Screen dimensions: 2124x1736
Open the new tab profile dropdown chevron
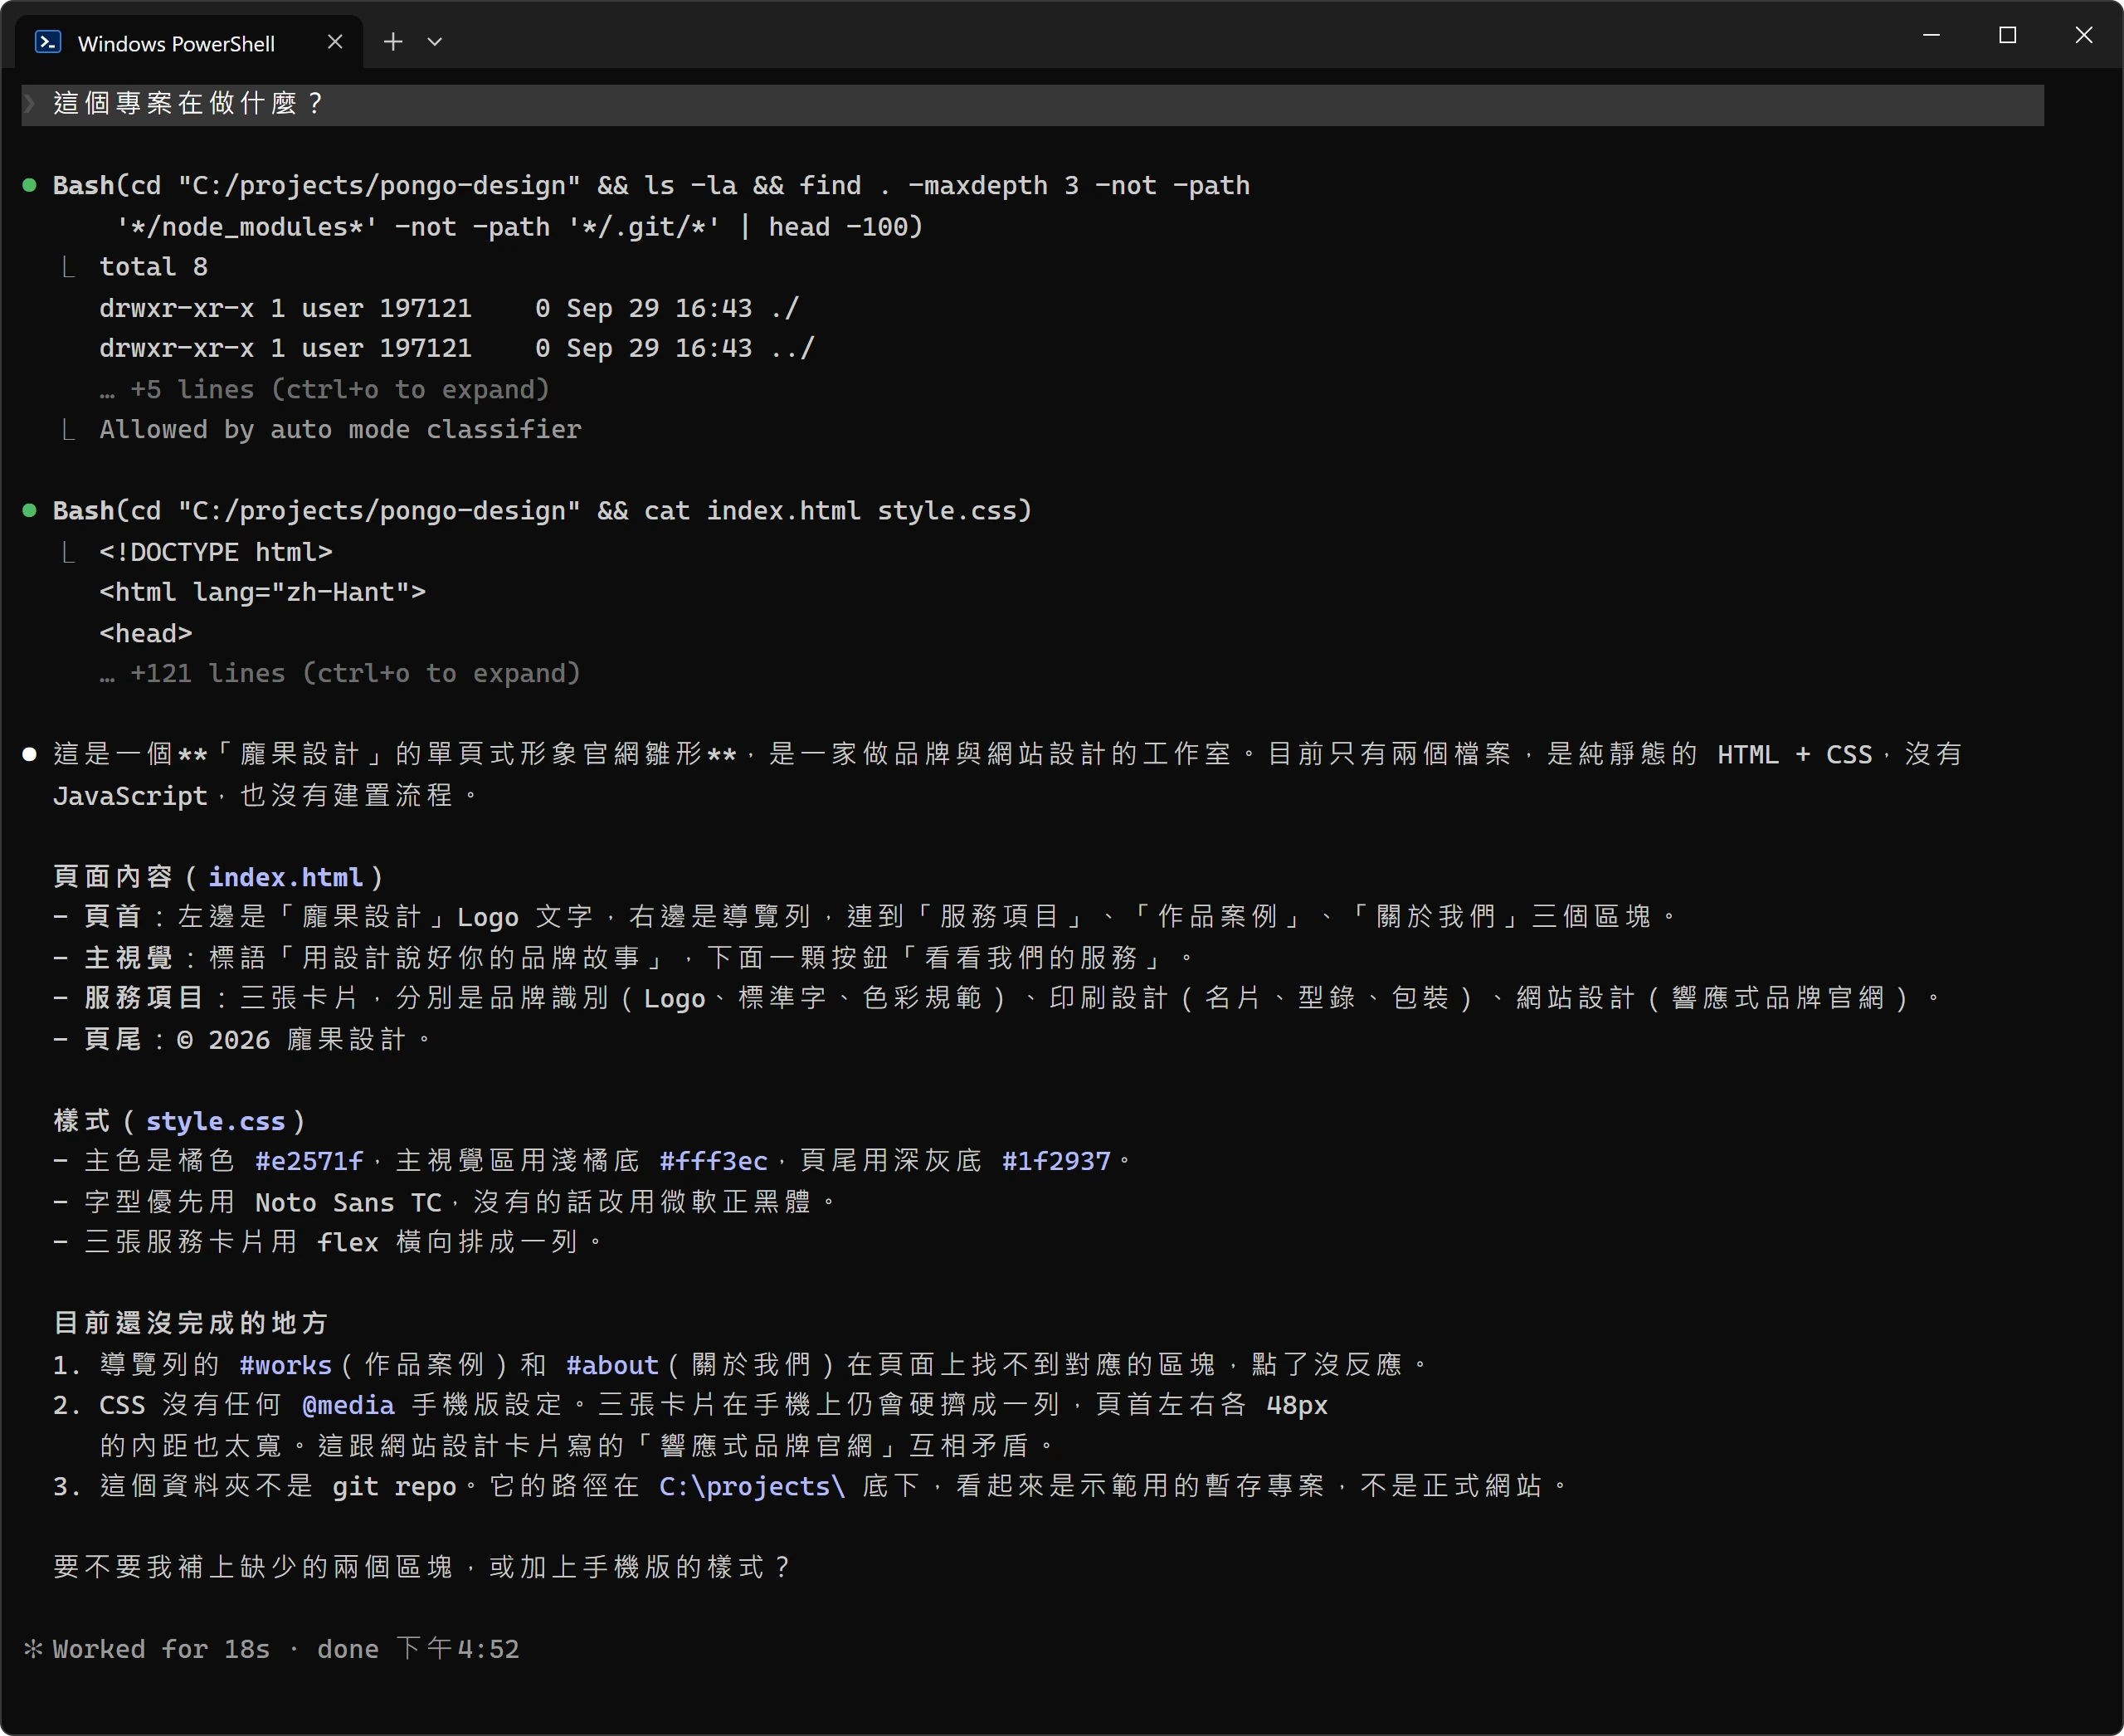435,42
